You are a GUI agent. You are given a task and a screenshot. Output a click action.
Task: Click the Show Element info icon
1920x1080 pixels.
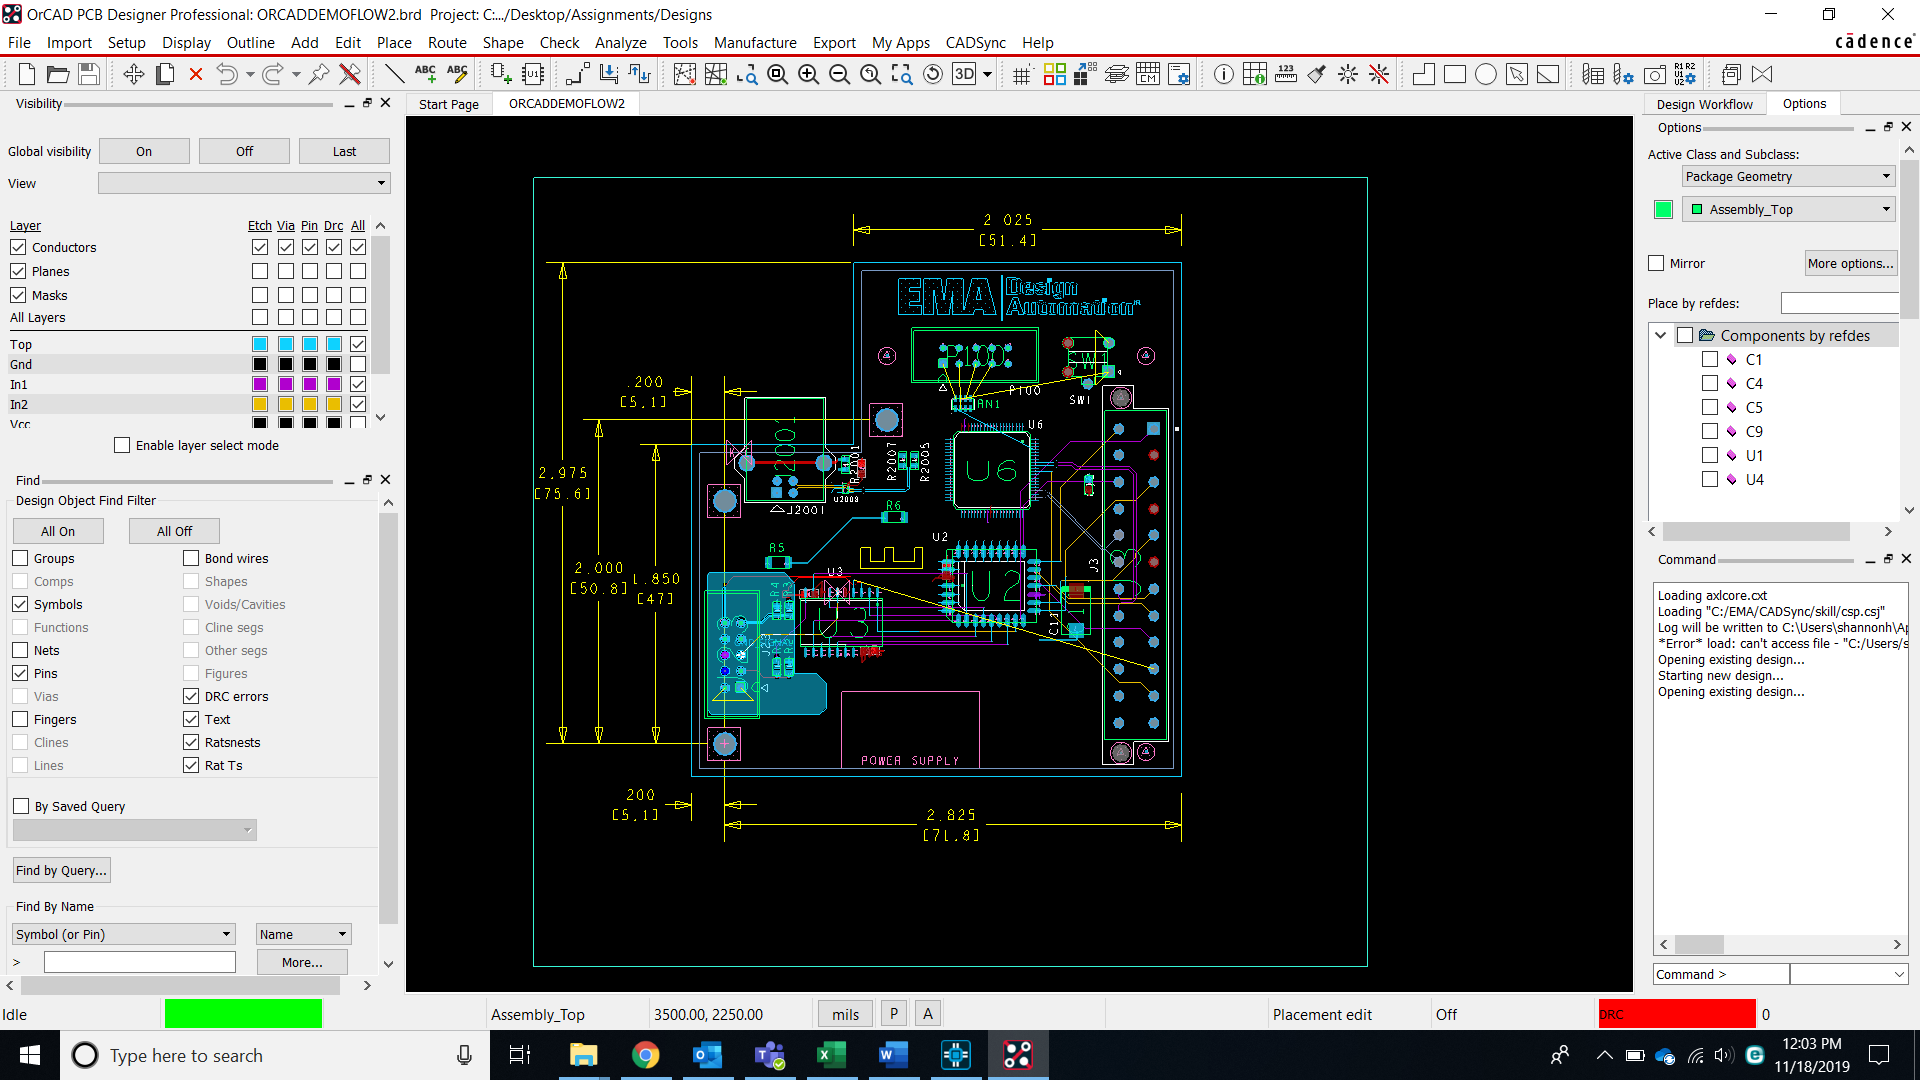click(x=1223, y=74)
